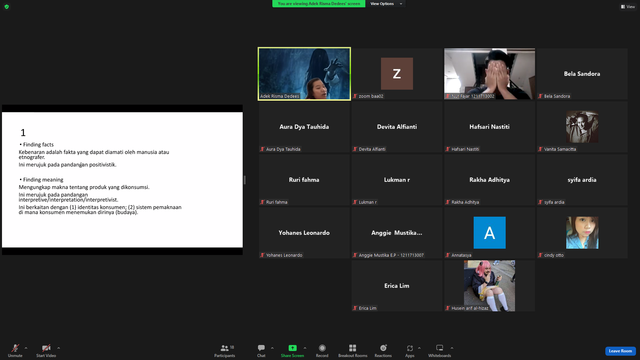The height and width of the screenshot is (360, 640).
Task: Click muted mic icon on Aura Dya Tauhida label
Action: [x=262, y=149]
